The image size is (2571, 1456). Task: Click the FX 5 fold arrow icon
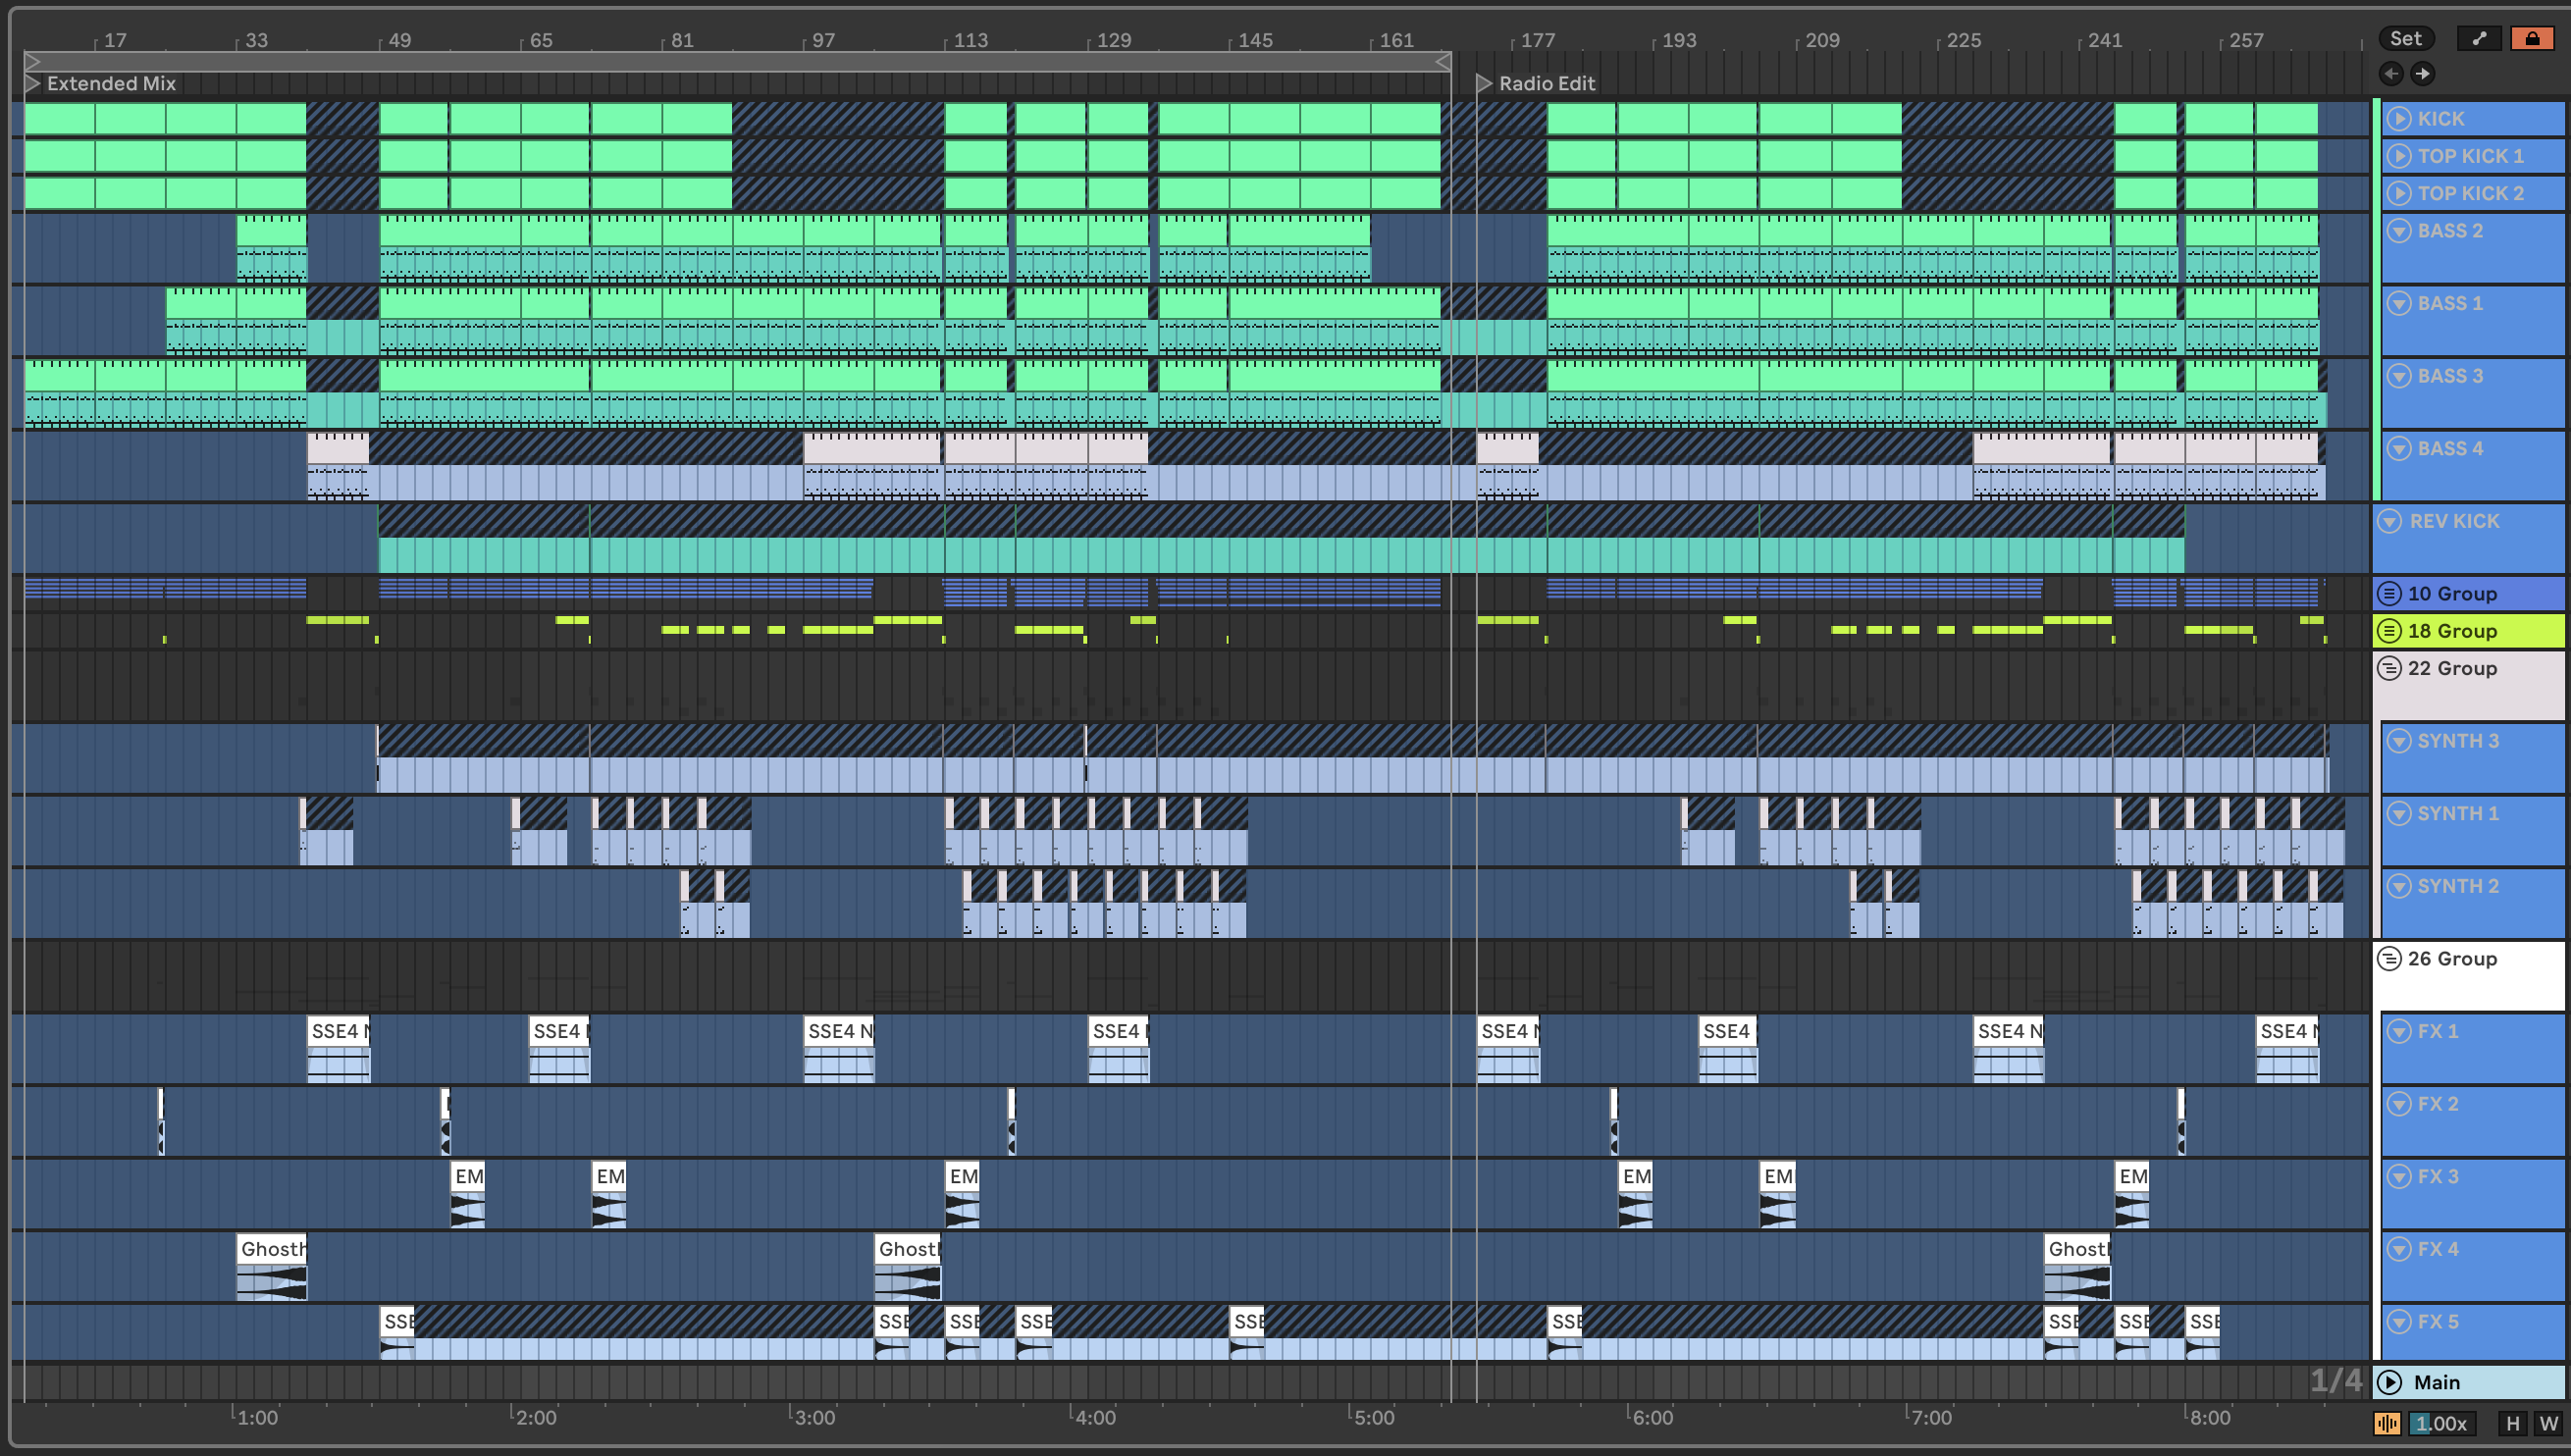click(2399, 1321)
